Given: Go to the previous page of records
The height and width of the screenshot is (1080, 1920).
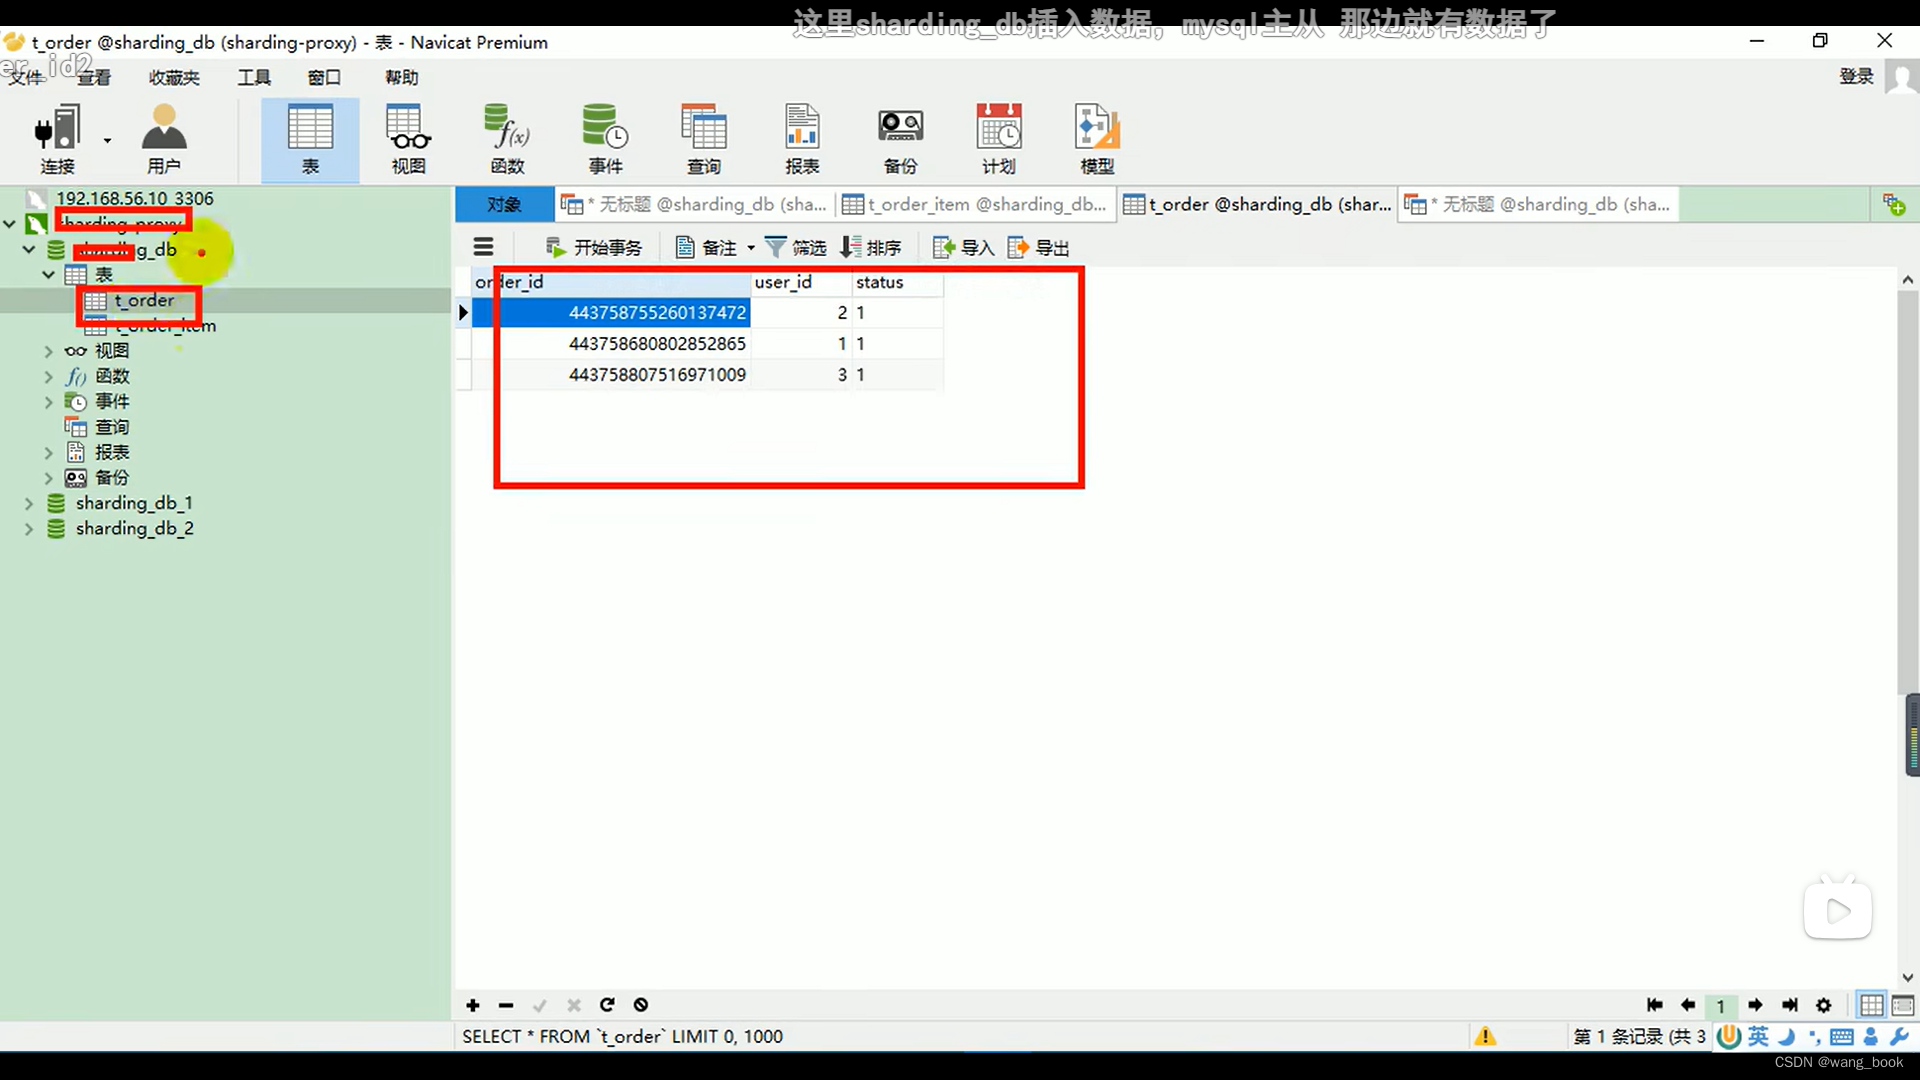Looking at the screenshot, I should 1688,1005.
